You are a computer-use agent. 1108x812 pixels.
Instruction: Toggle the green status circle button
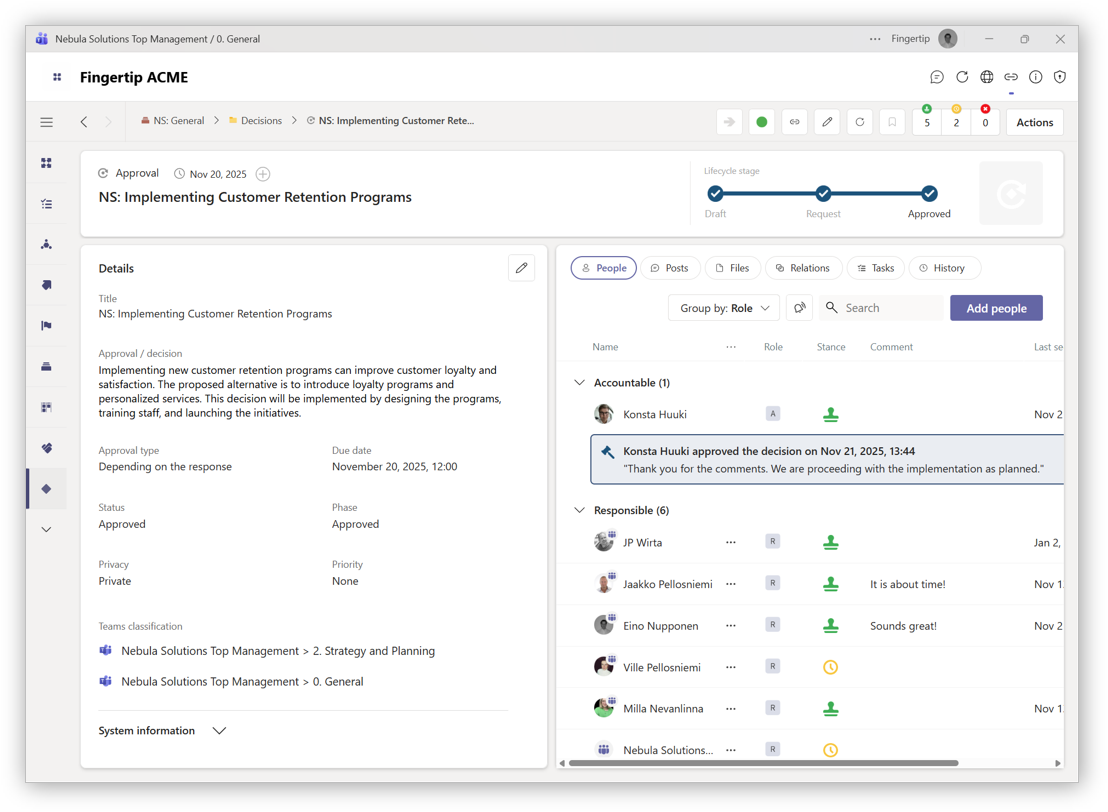click(x=762, y=122)
